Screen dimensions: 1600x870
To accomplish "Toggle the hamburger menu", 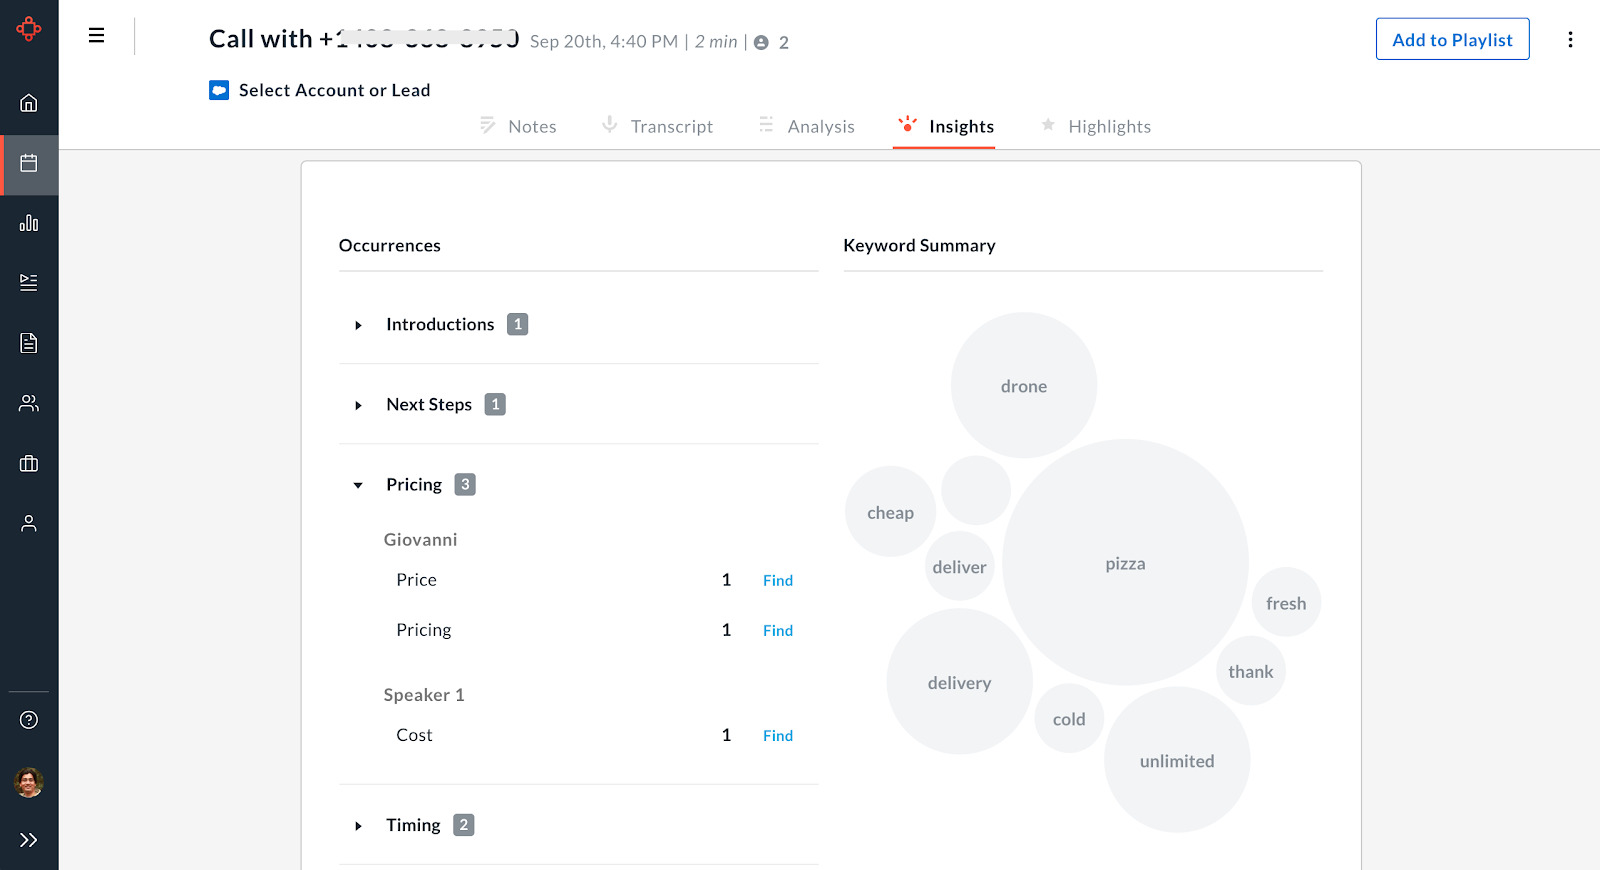I will [96, 36].
